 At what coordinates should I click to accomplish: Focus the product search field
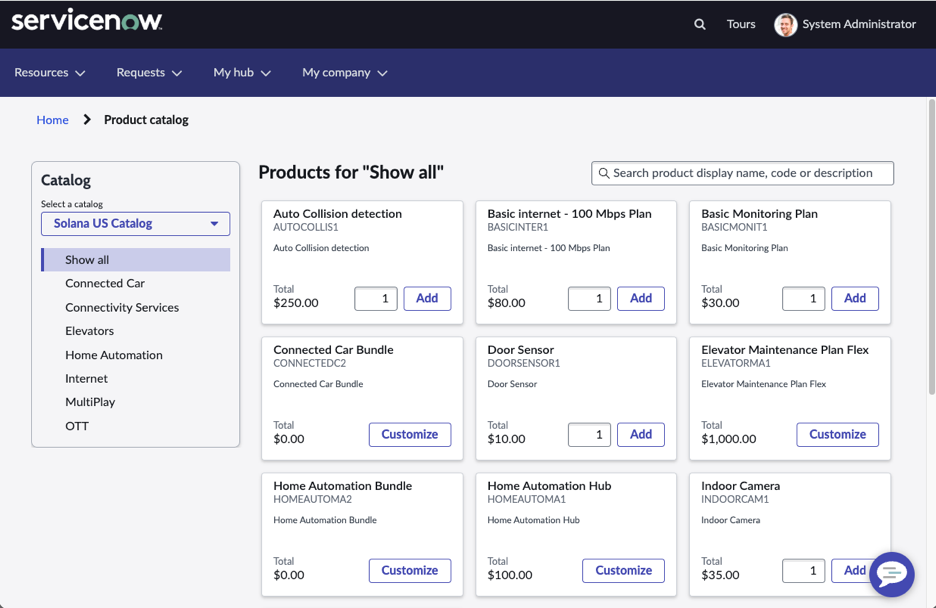point(743,173)
